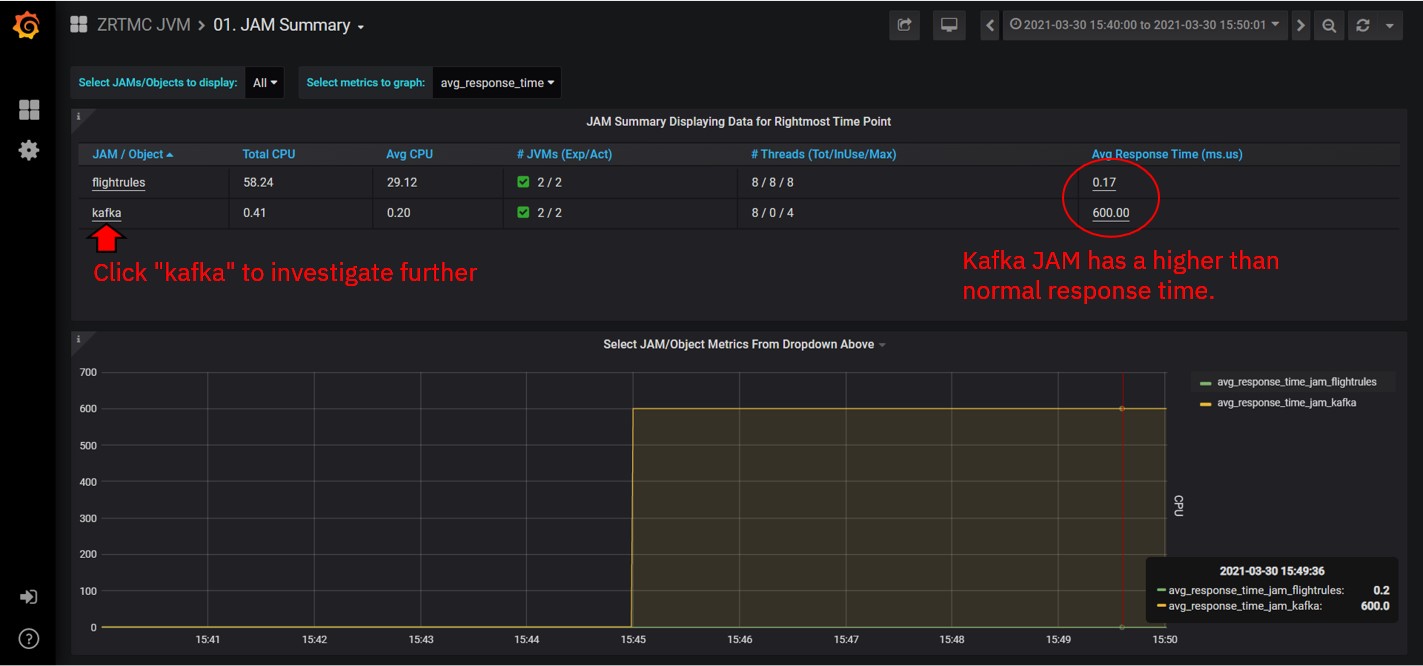The image size is (1423, 666).
Task: Click flightrules threads value 8 / 8 / 8
Action: tap(772, 183)
